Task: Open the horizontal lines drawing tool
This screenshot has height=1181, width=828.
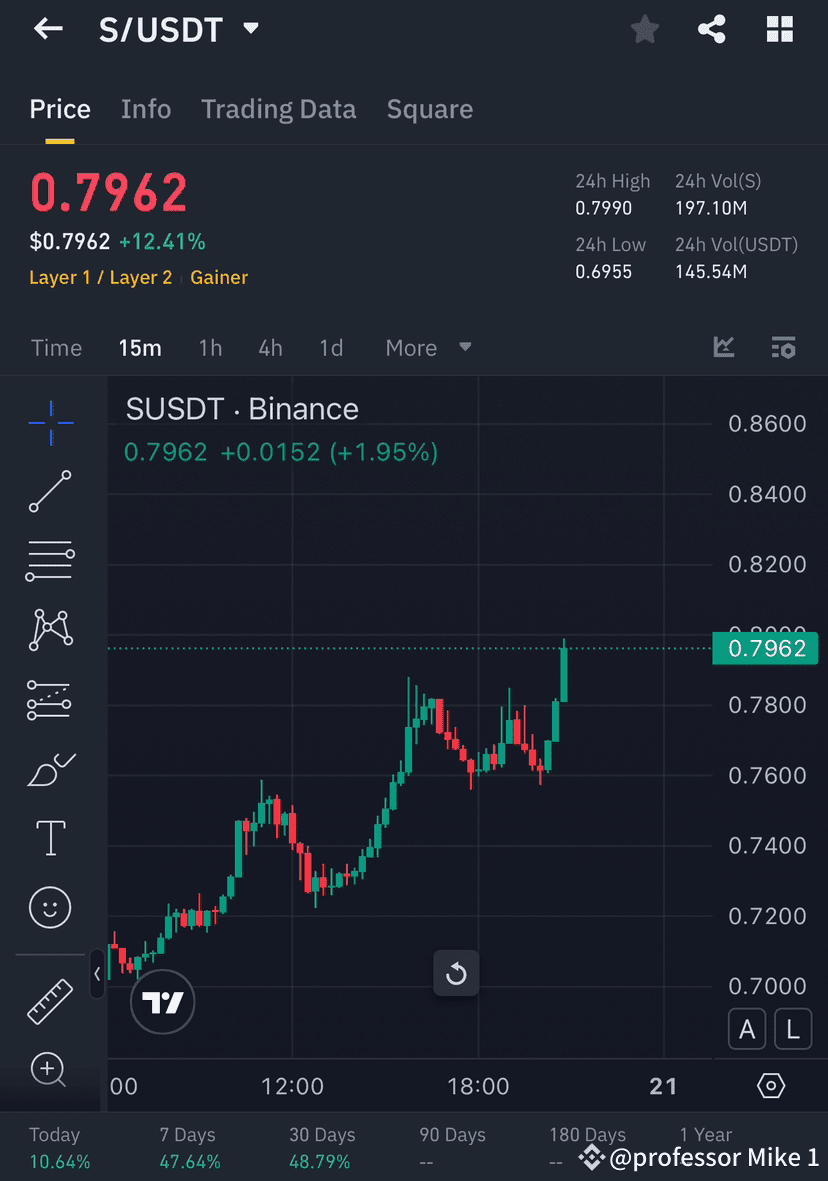Action: (49, 561)
